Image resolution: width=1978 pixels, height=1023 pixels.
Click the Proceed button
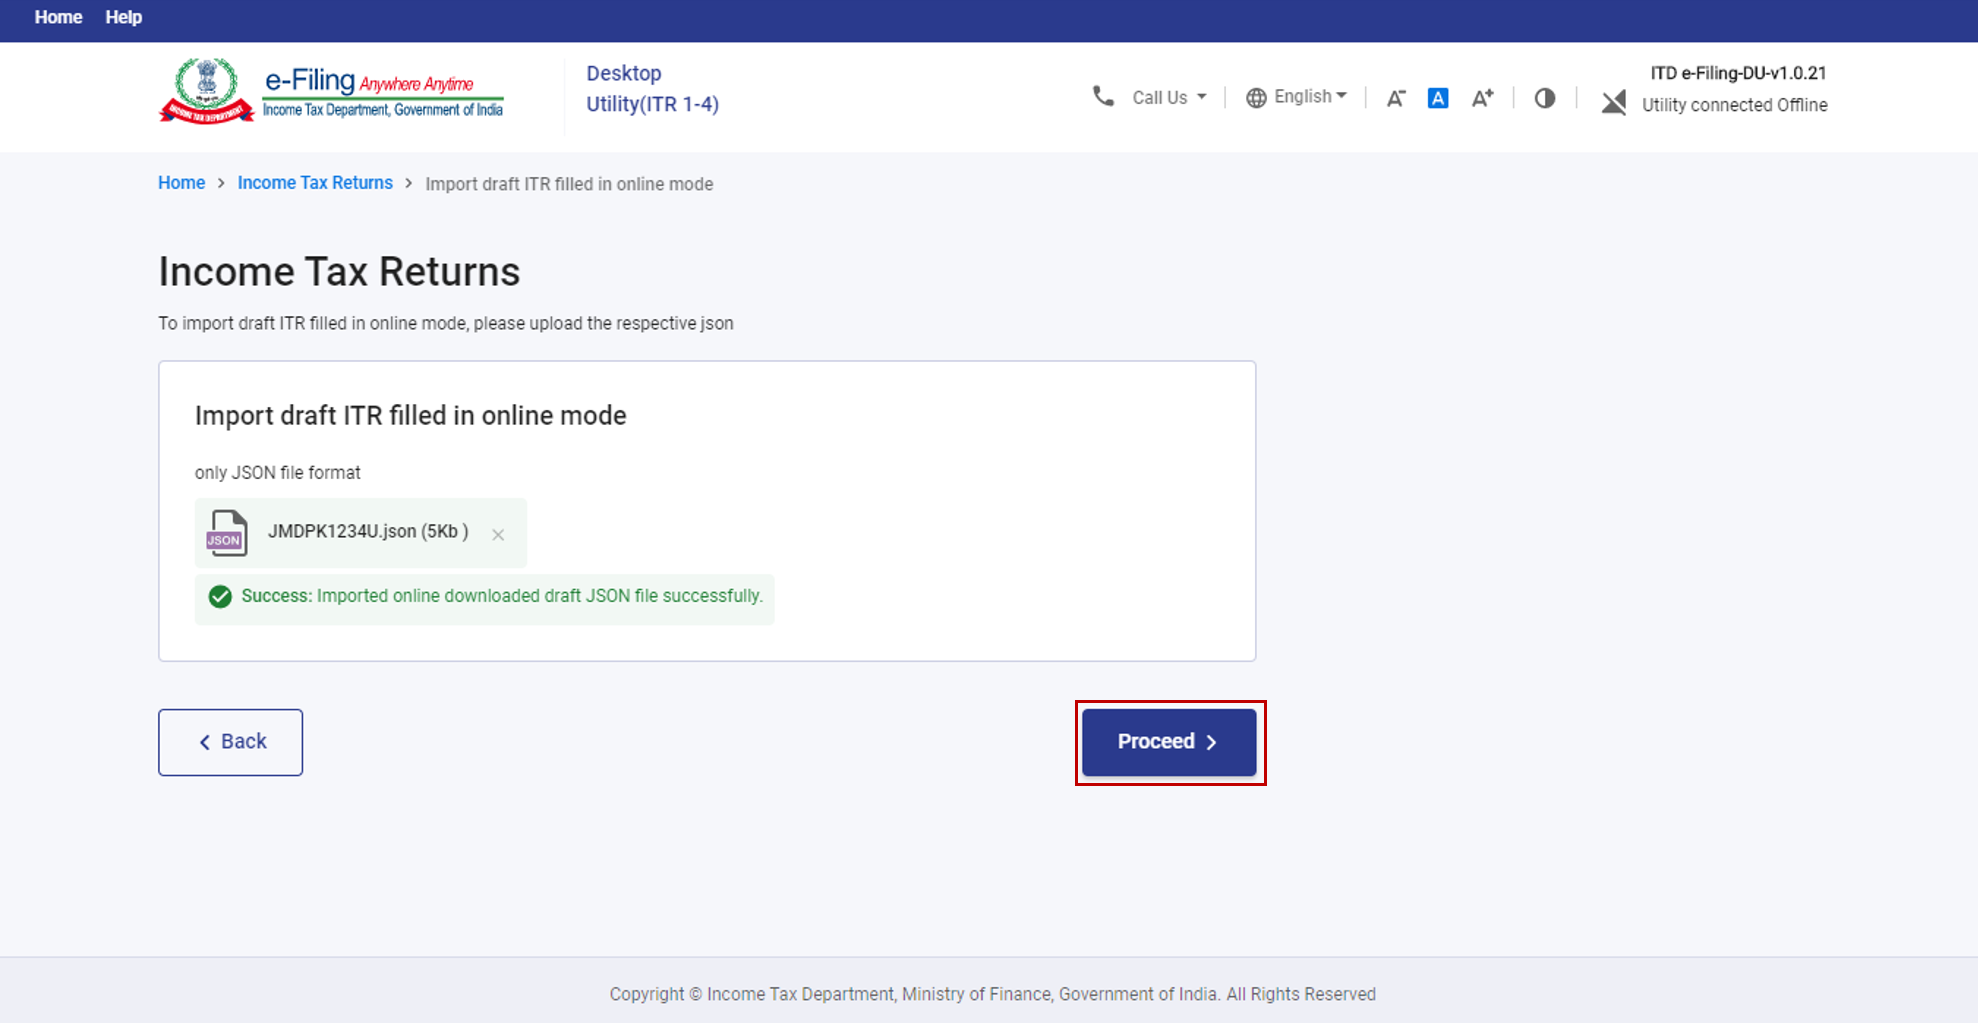coord(1168,742)
